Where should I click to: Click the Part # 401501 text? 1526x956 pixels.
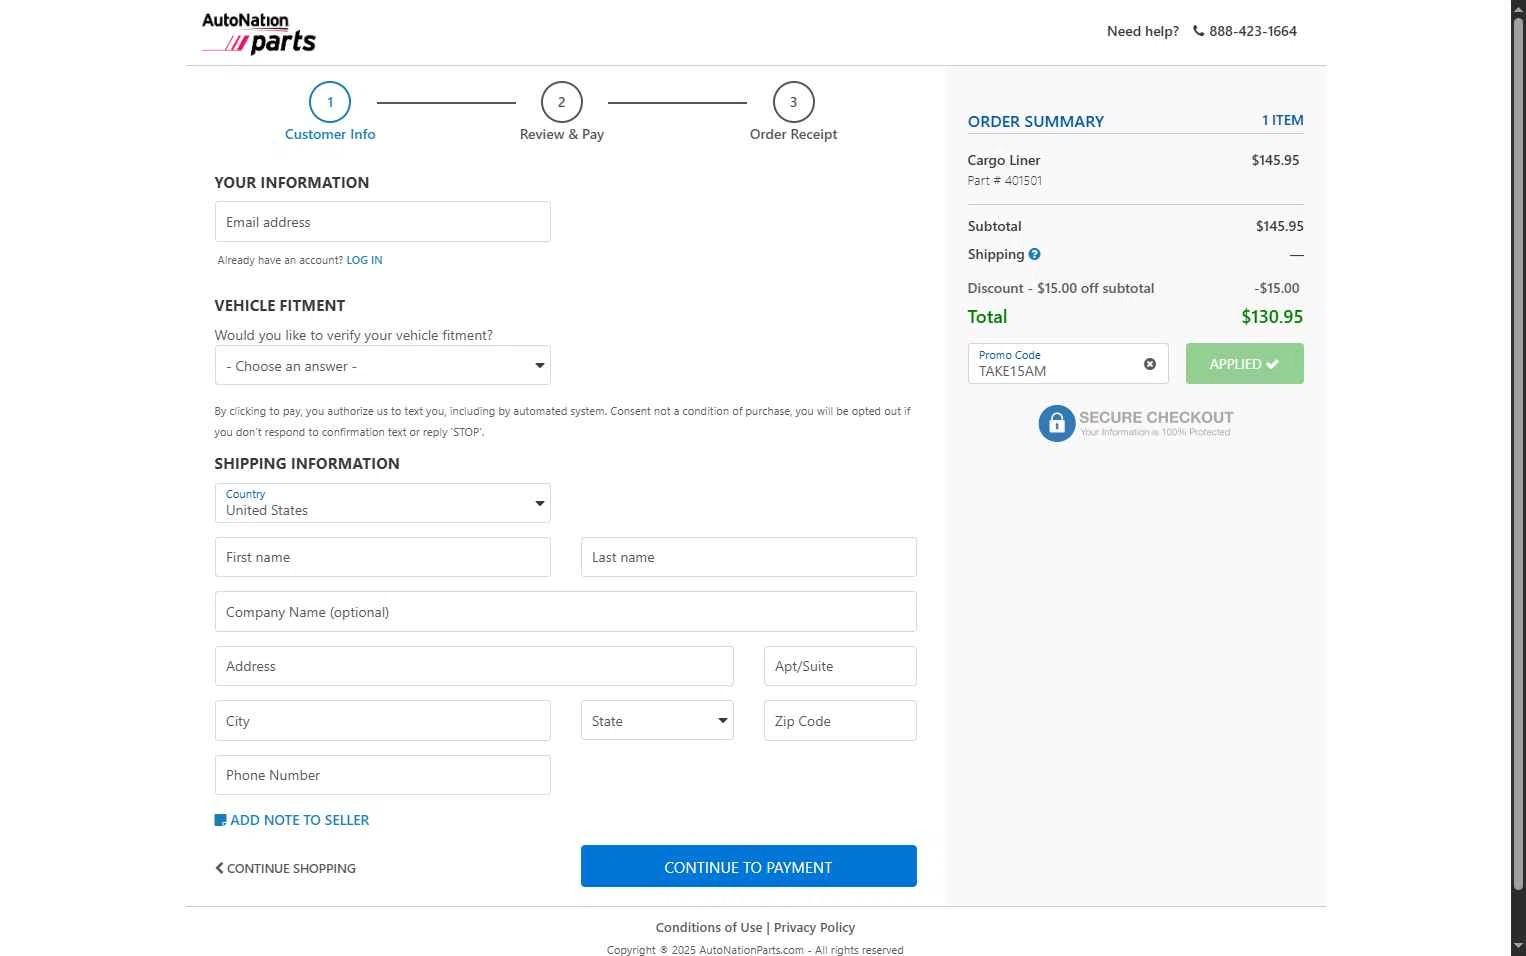[x=1004, y=181]
